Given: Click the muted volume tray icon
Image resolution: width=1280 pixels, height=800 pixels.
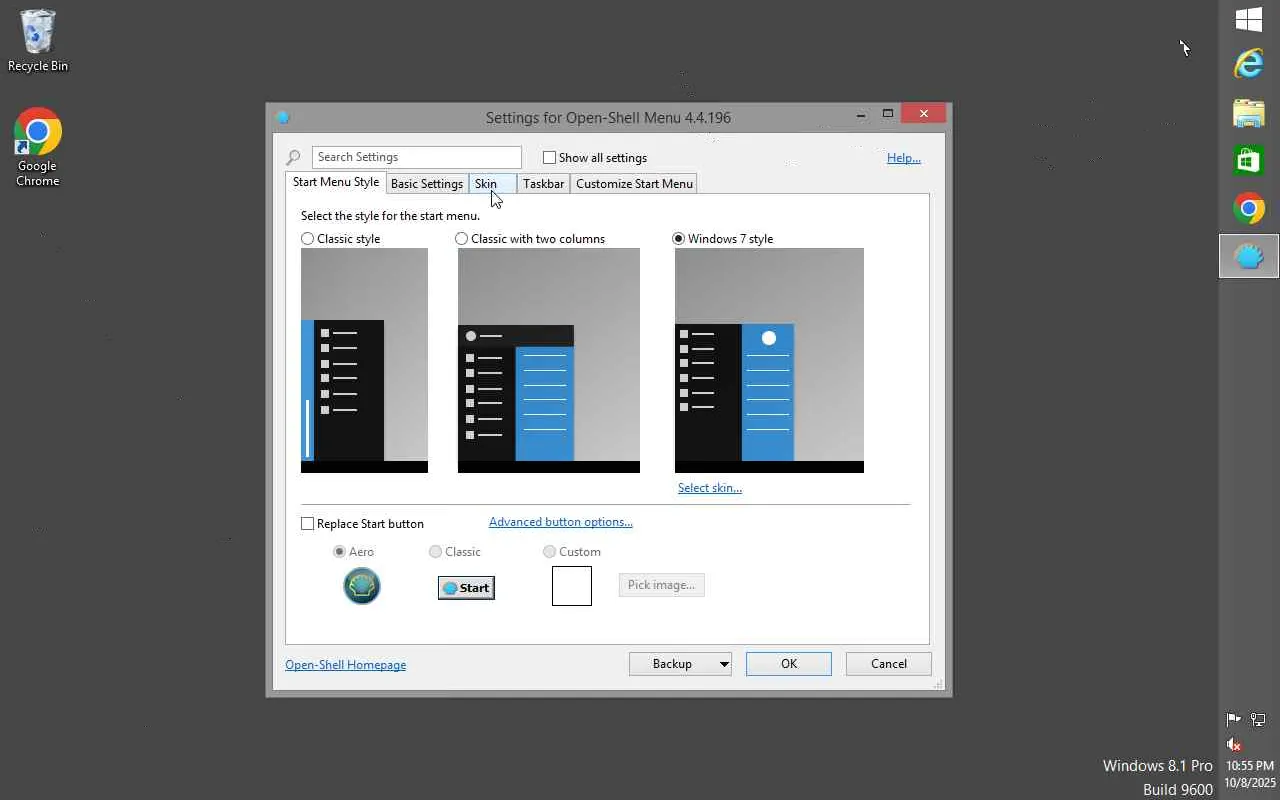Looking at the screenshot, I should (1234, 744).
